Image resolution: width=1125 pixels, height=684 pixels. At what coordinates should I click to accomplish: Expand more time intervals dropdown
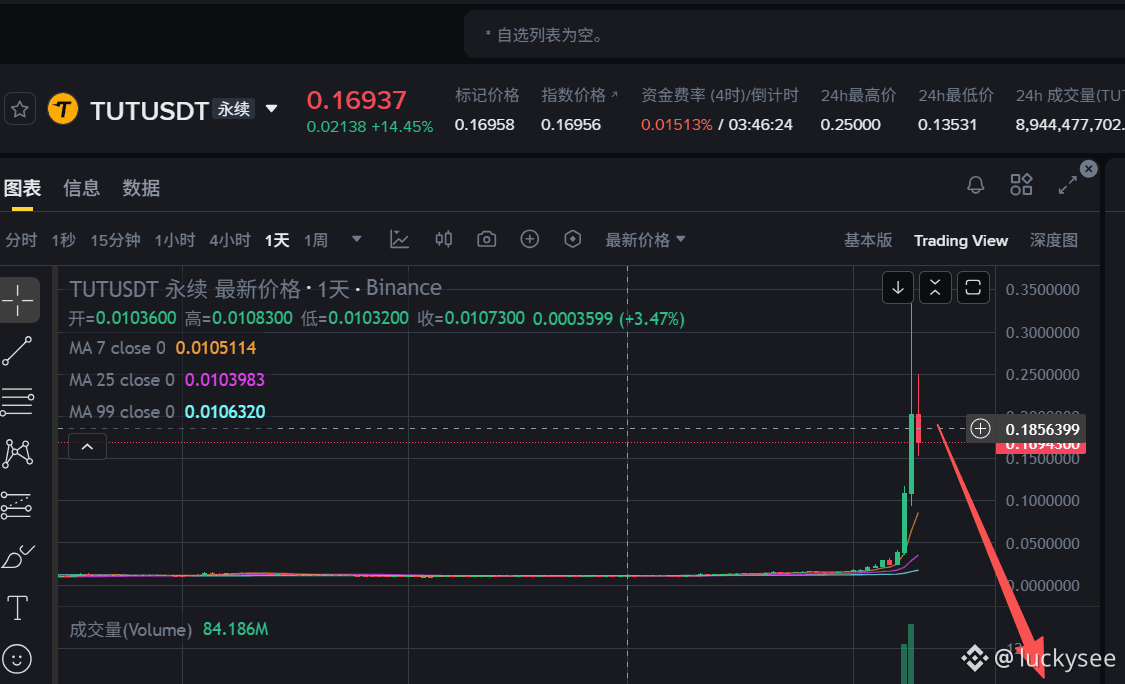point(357,239)
